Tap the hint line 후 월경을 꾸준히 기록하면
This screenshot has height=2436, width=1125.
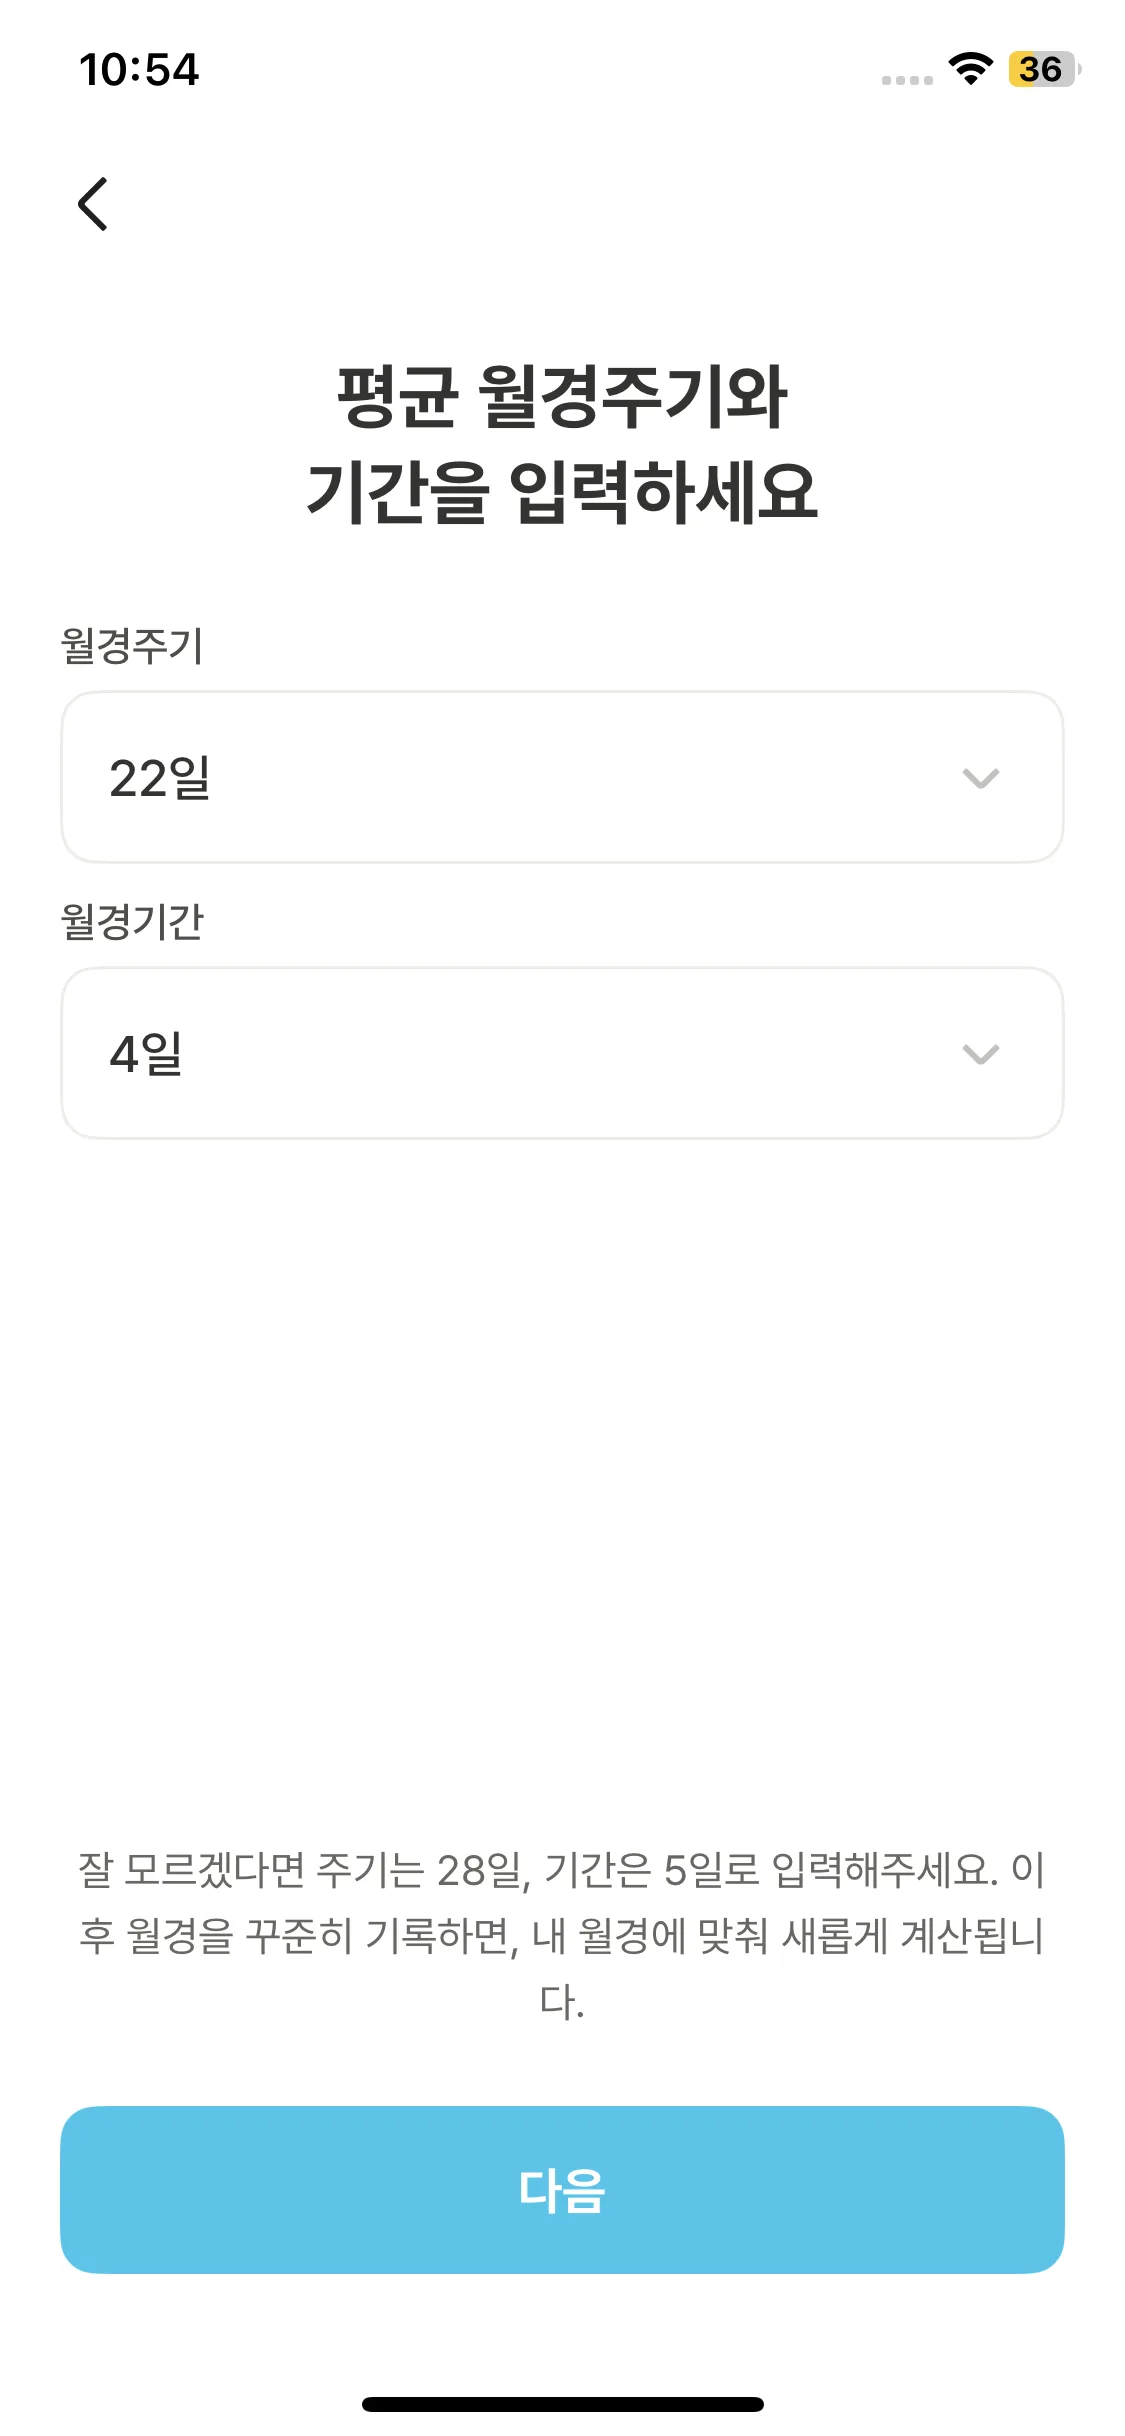562,1936
